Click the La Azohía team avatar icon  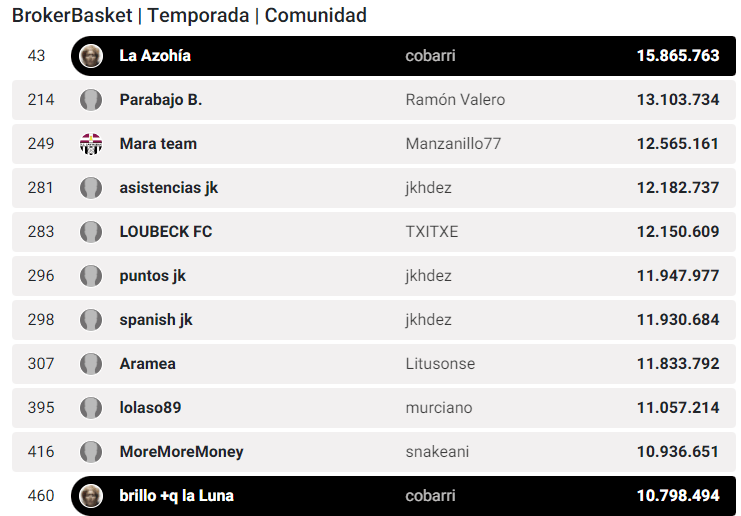(x=91, y=56)
